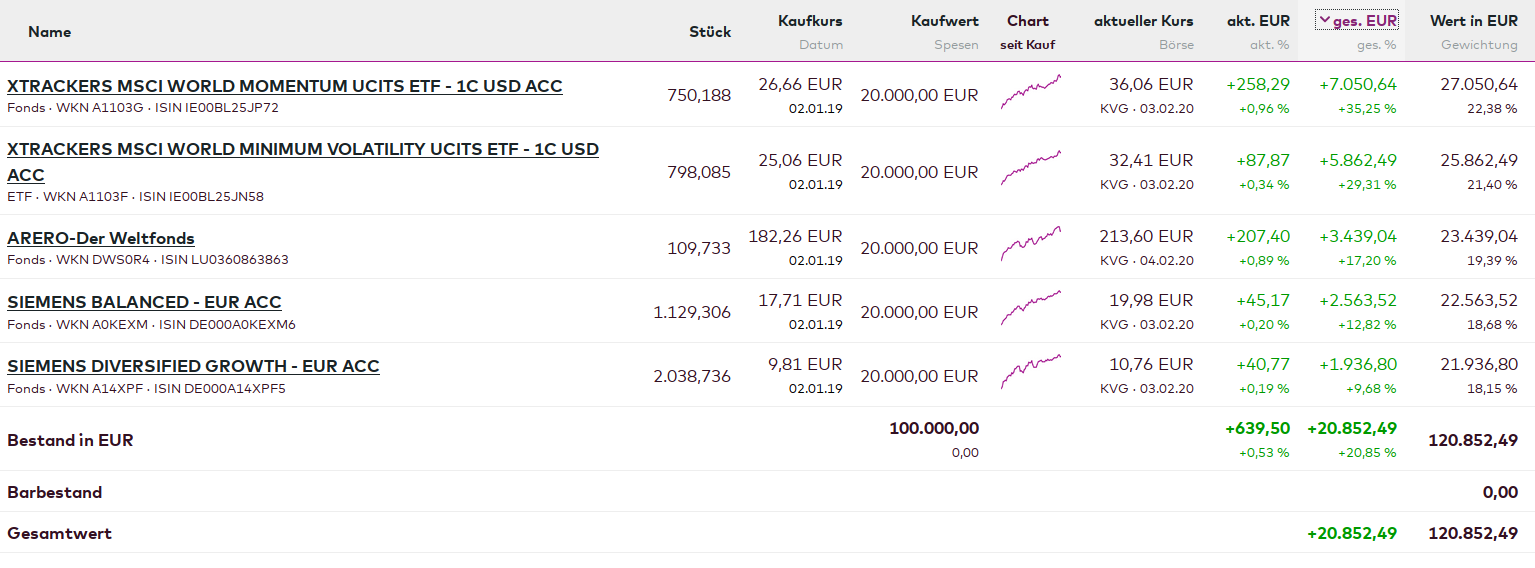Sort by the akt. EUR column header
This screenshot has height=568, width=1535.
pos(1258,20)
